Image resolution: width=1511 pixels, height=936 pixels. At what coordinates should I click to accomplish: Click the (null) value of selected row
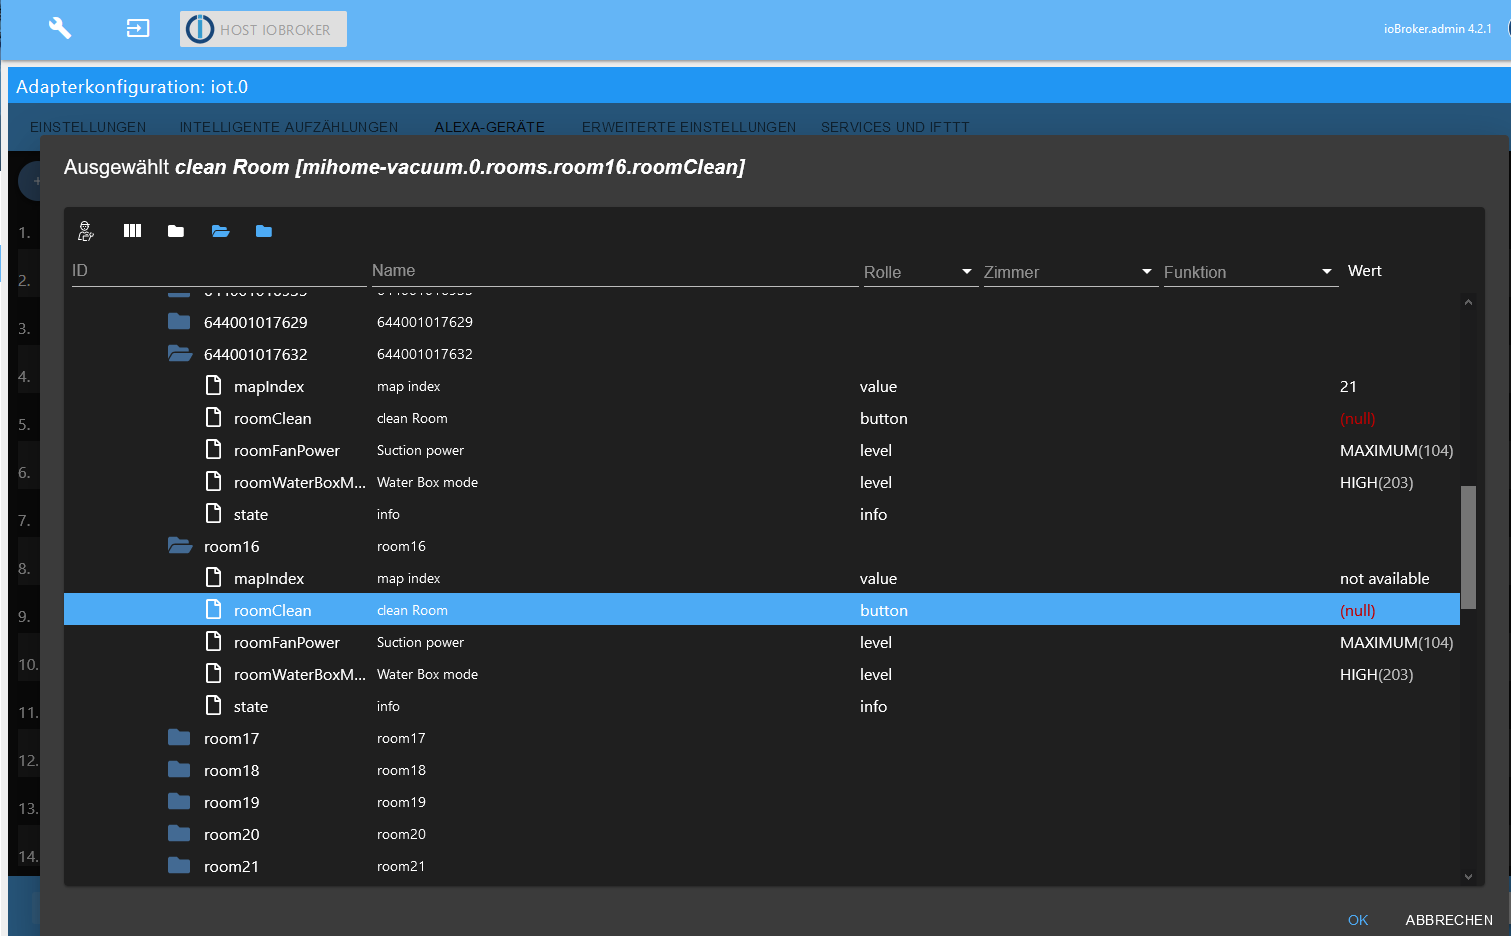coord(1357,610)
